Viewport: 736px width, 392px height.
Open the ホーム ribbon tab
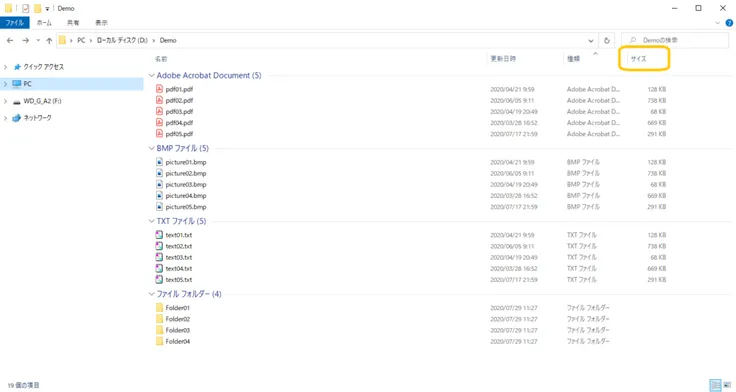pos(44,23)
